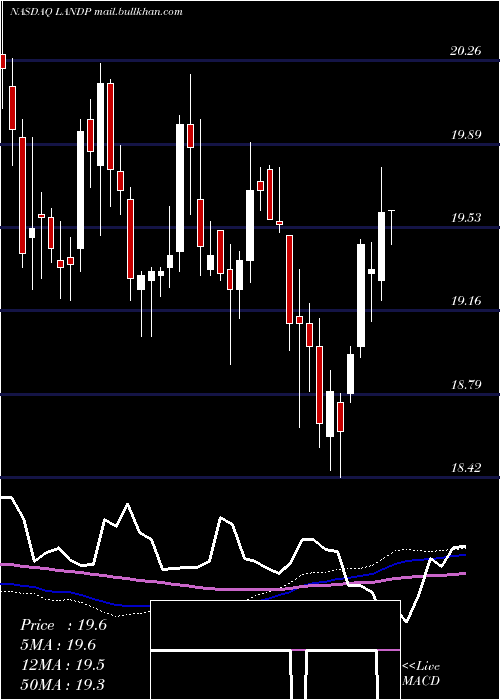
Task: Click the 50MA : 19.3 readout
Action: click(62, 684)
